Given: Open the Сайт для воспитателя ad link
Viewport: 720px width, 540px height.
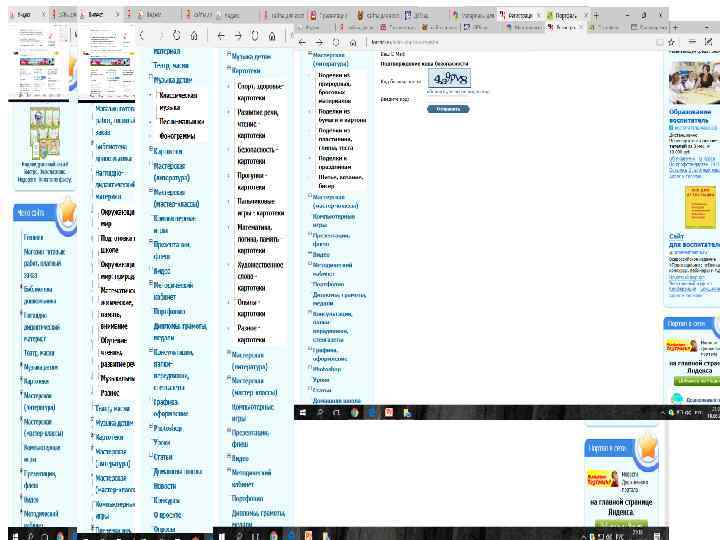Looking at the screenshot, I should click(694, 240).
